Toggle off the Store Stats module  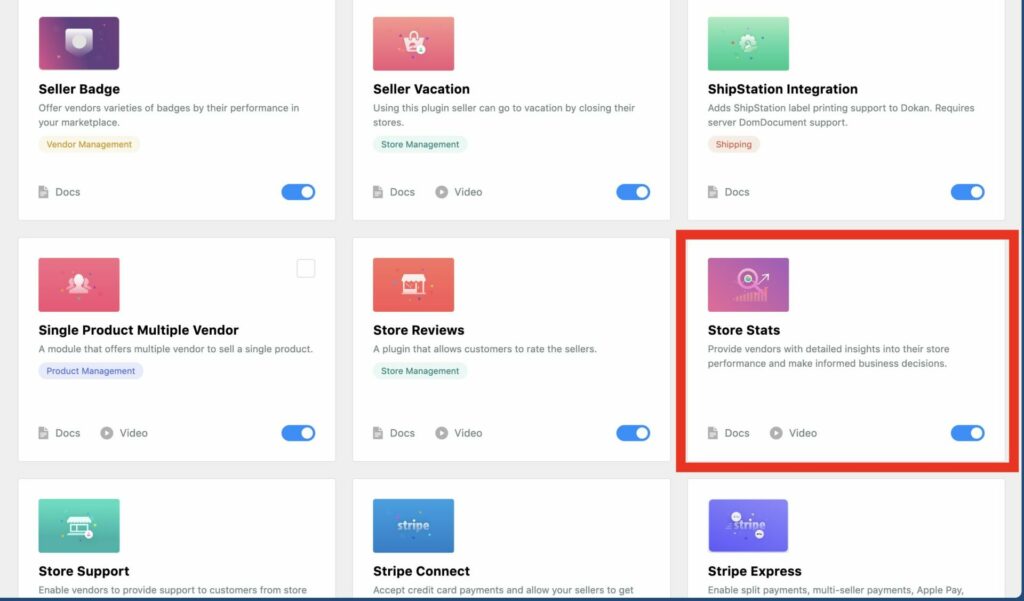pos(967,433)
